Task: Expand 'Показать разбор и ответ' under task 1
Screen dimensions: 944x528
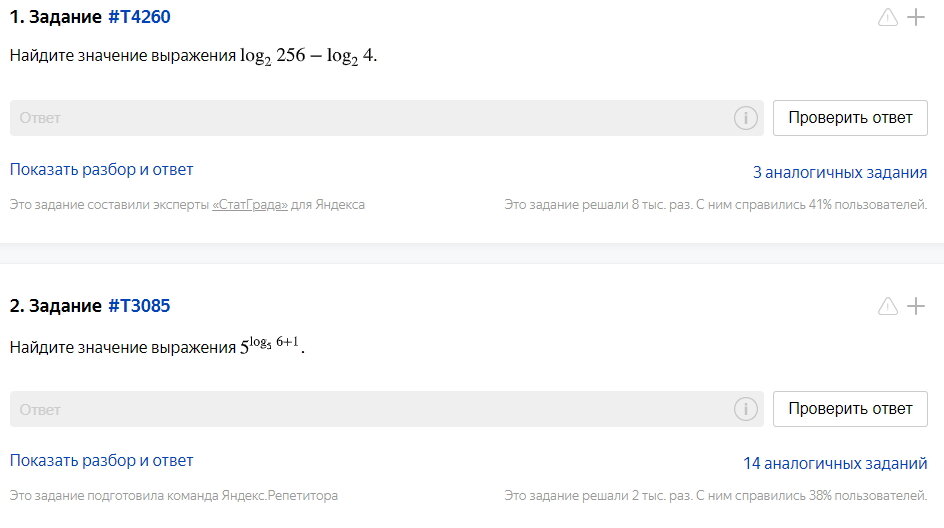Action: tap(101, 170)
